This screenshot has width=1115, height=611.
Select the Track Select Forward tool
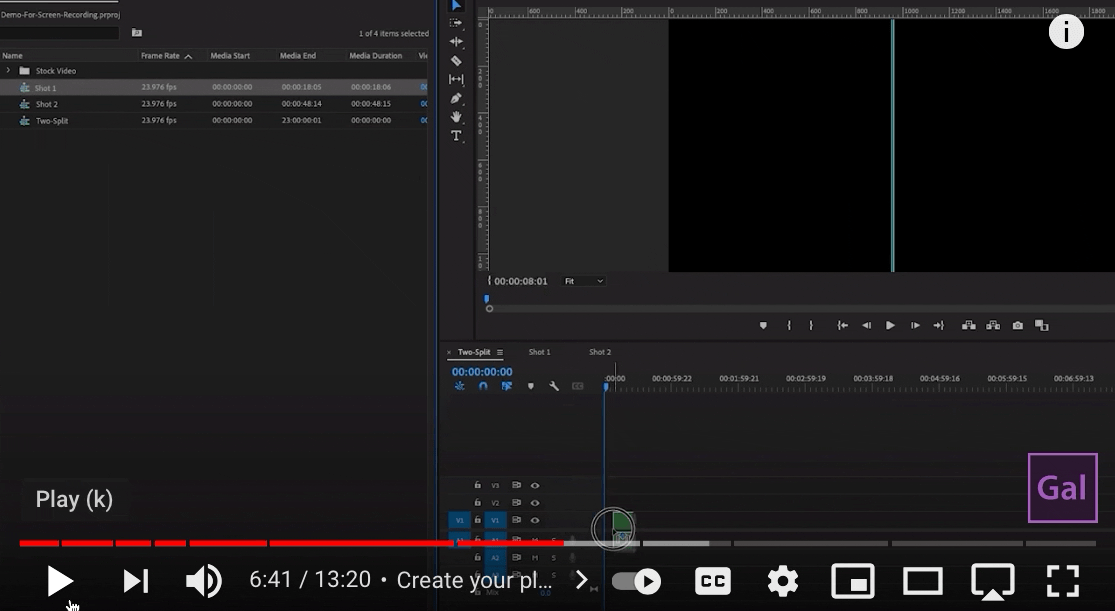click(457, 23)
